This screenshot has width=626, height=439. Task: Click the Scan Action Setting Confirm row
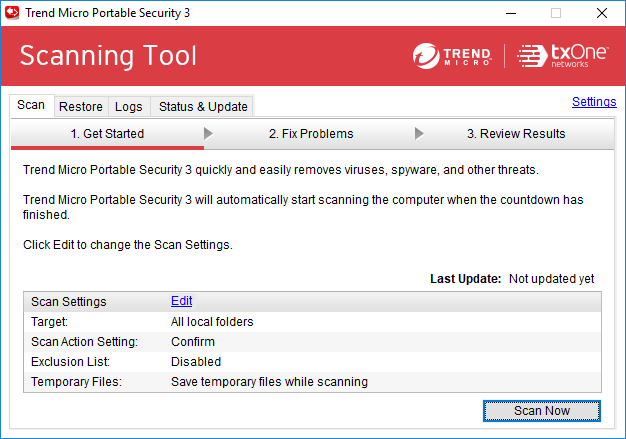tap(194, 341)
